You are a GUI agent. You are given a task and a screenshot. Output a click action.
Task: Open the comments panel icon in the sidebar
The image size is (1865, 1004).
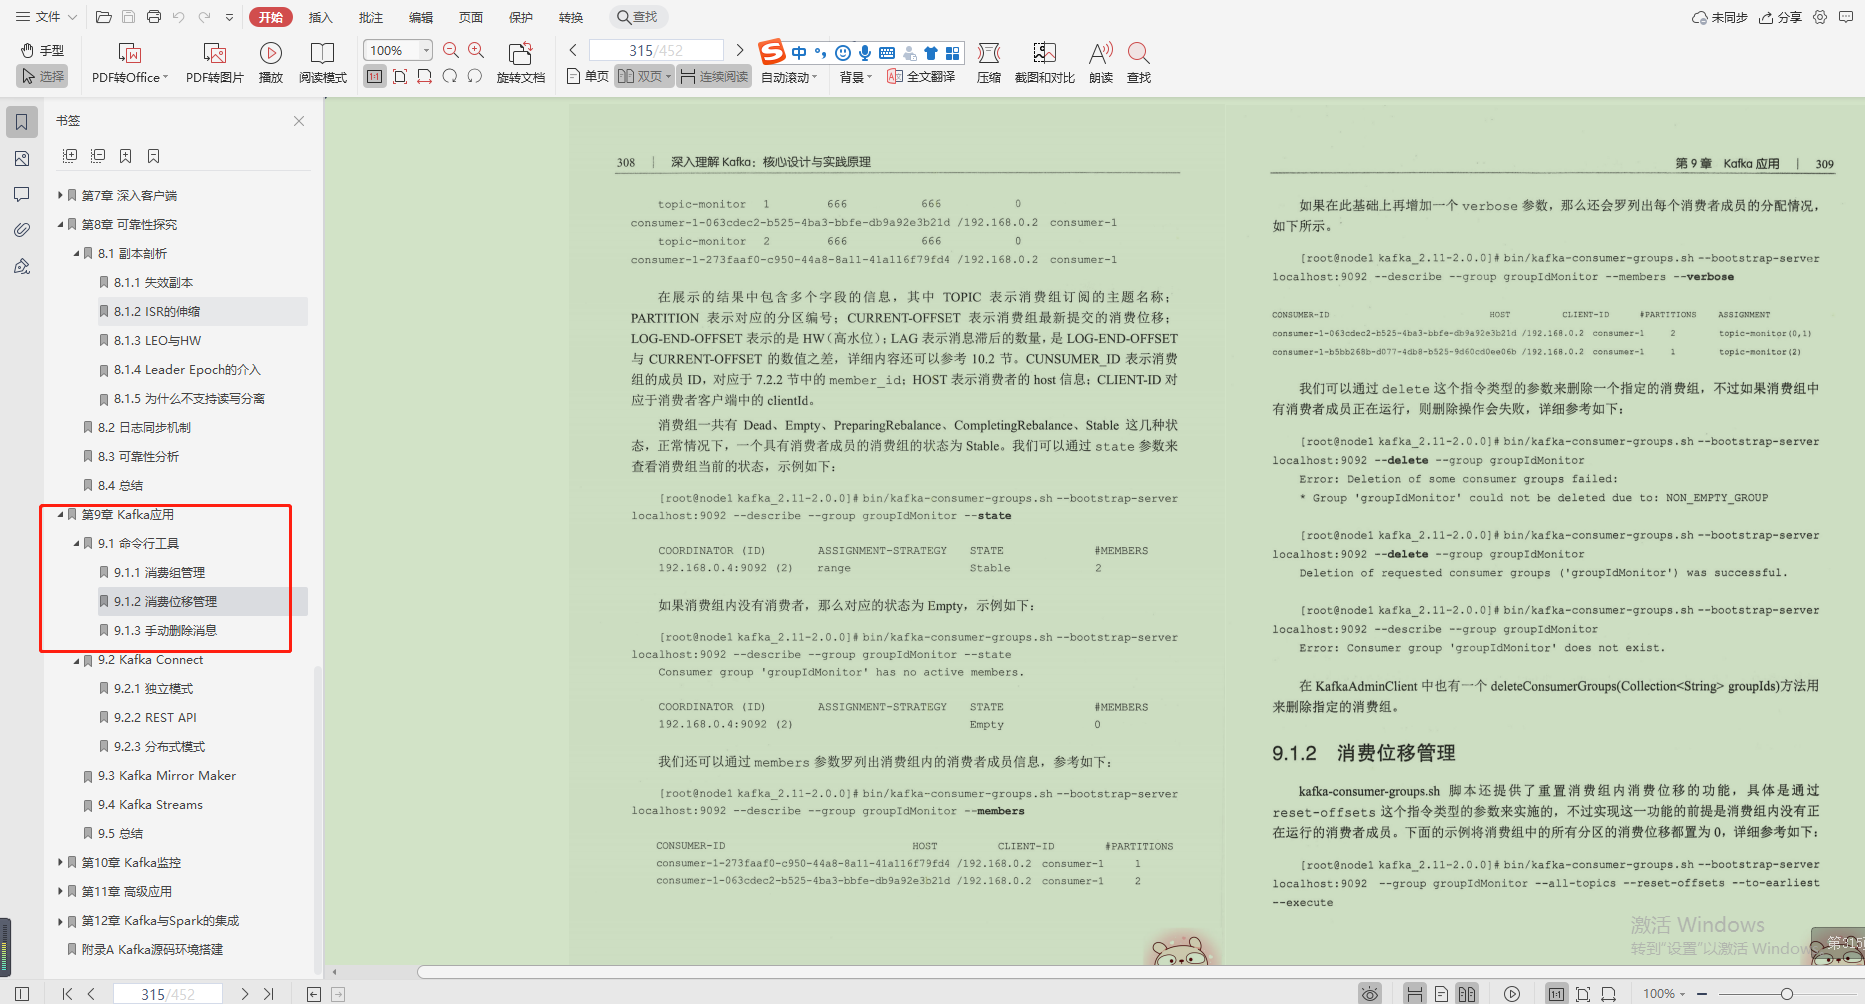tap(22, 194)
